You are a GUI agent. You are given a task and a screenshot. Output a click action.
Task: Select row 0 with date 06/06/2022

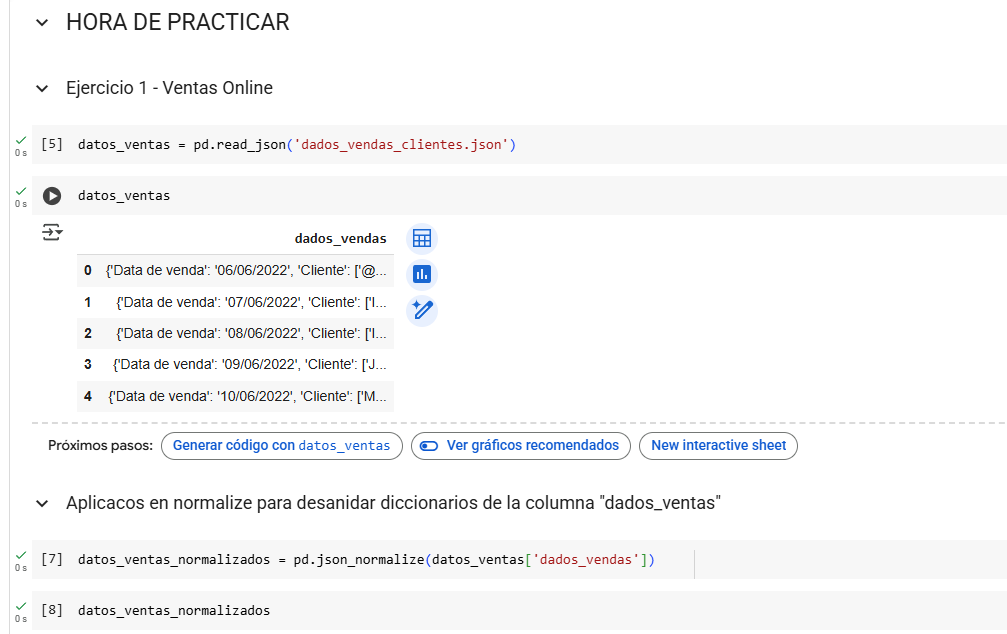tap(235, 270)
